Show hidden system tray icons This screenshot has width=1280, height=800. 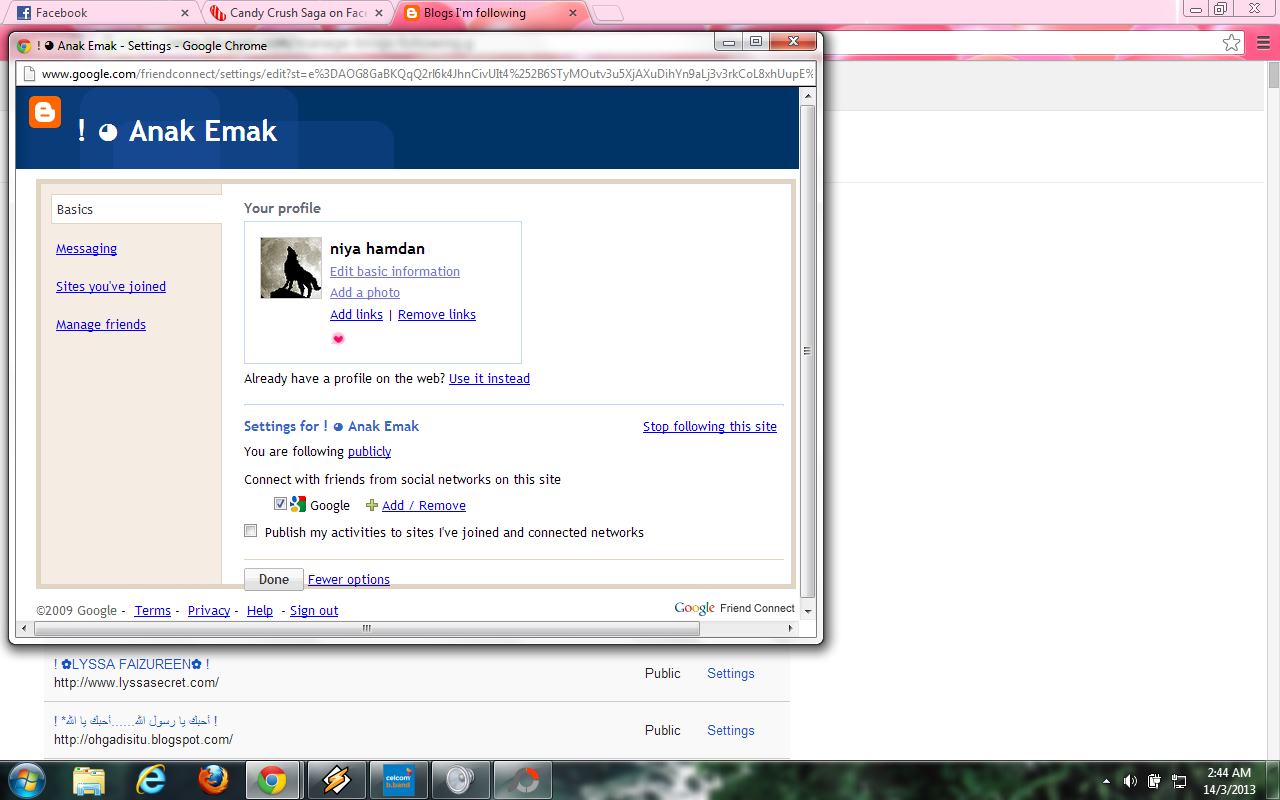click(1106, 781)
